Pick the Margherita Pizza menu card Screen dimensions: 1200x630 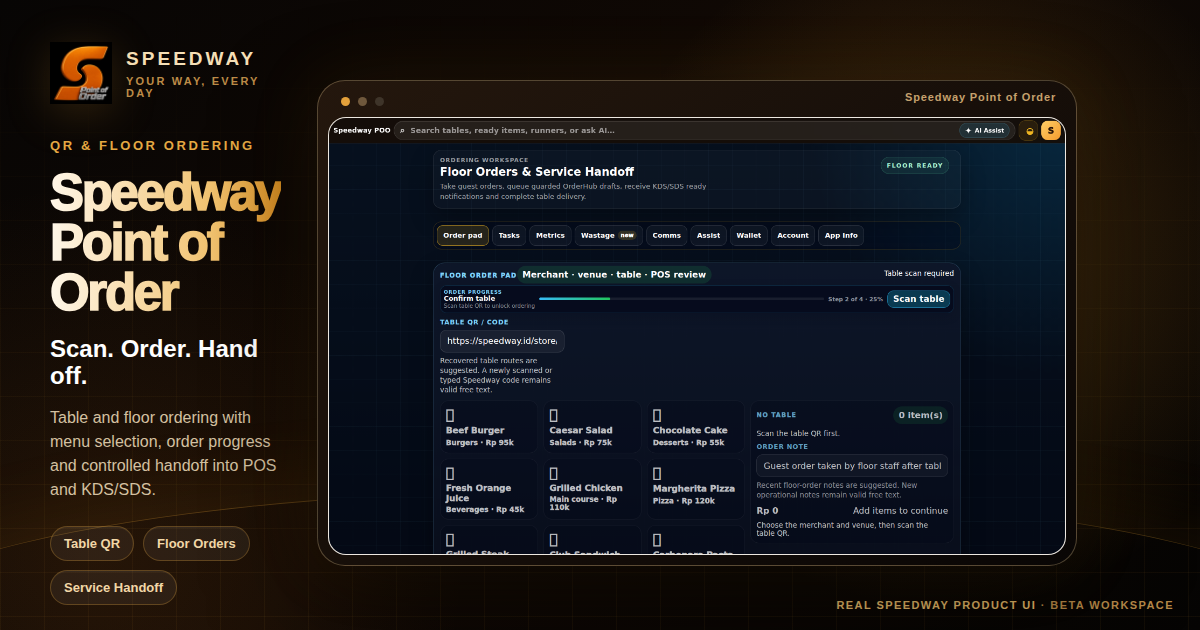696,490
